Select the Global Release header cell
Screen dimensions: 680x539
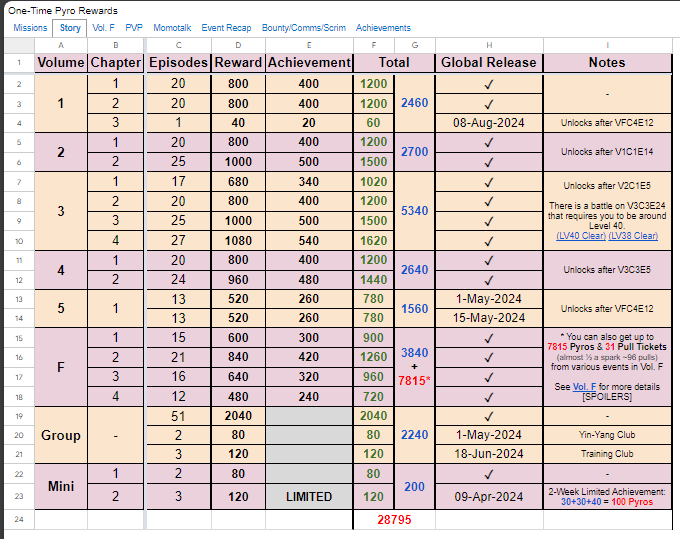click(489, 62)
